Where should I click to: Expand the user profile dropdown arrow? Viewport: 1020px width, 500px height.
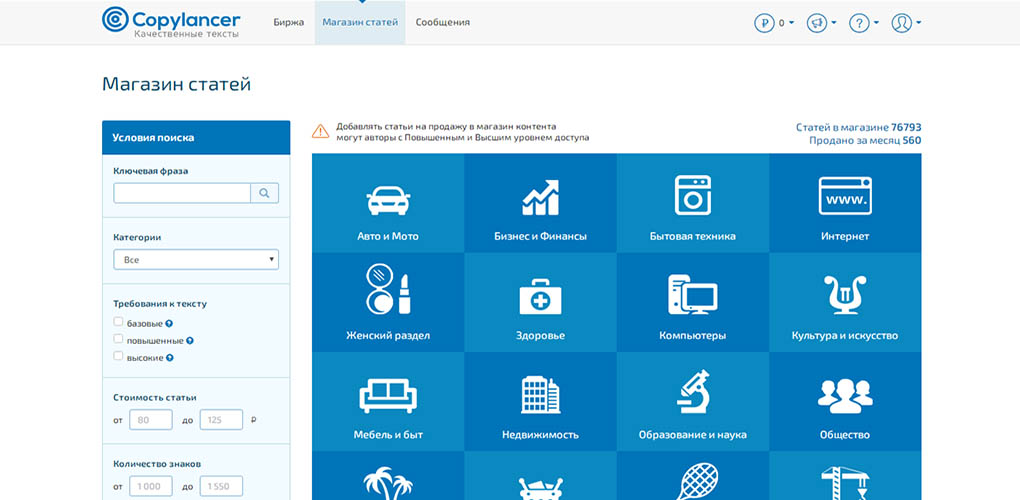(x=919, y=23)
